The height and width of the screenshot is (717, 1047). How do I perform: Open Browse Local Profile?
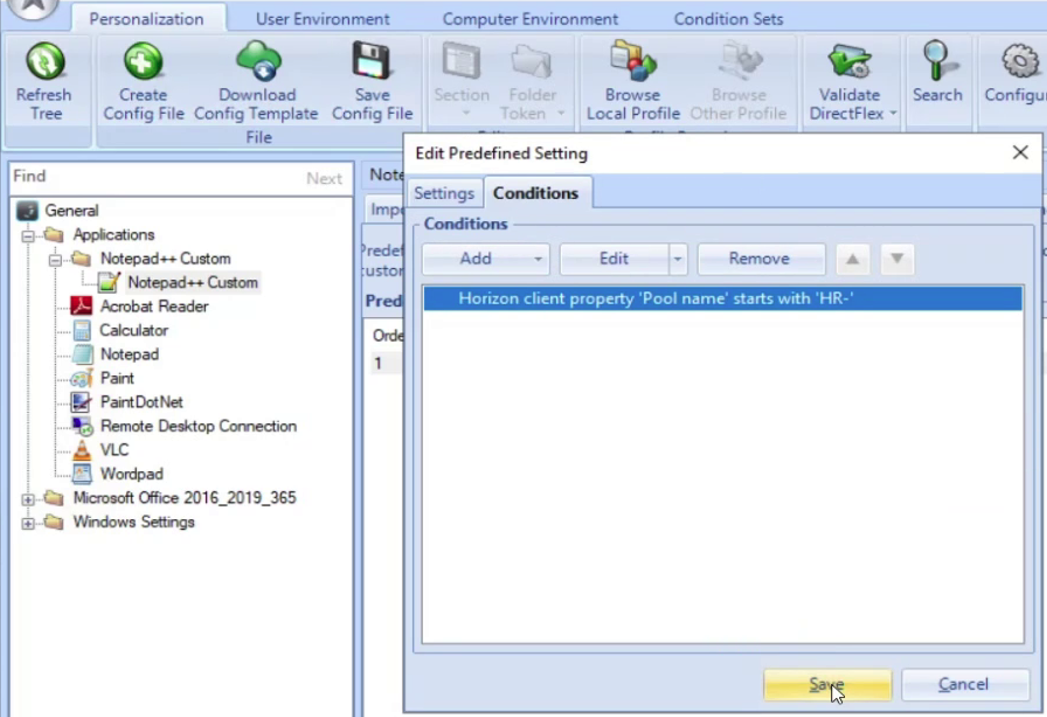click(632, 65)
